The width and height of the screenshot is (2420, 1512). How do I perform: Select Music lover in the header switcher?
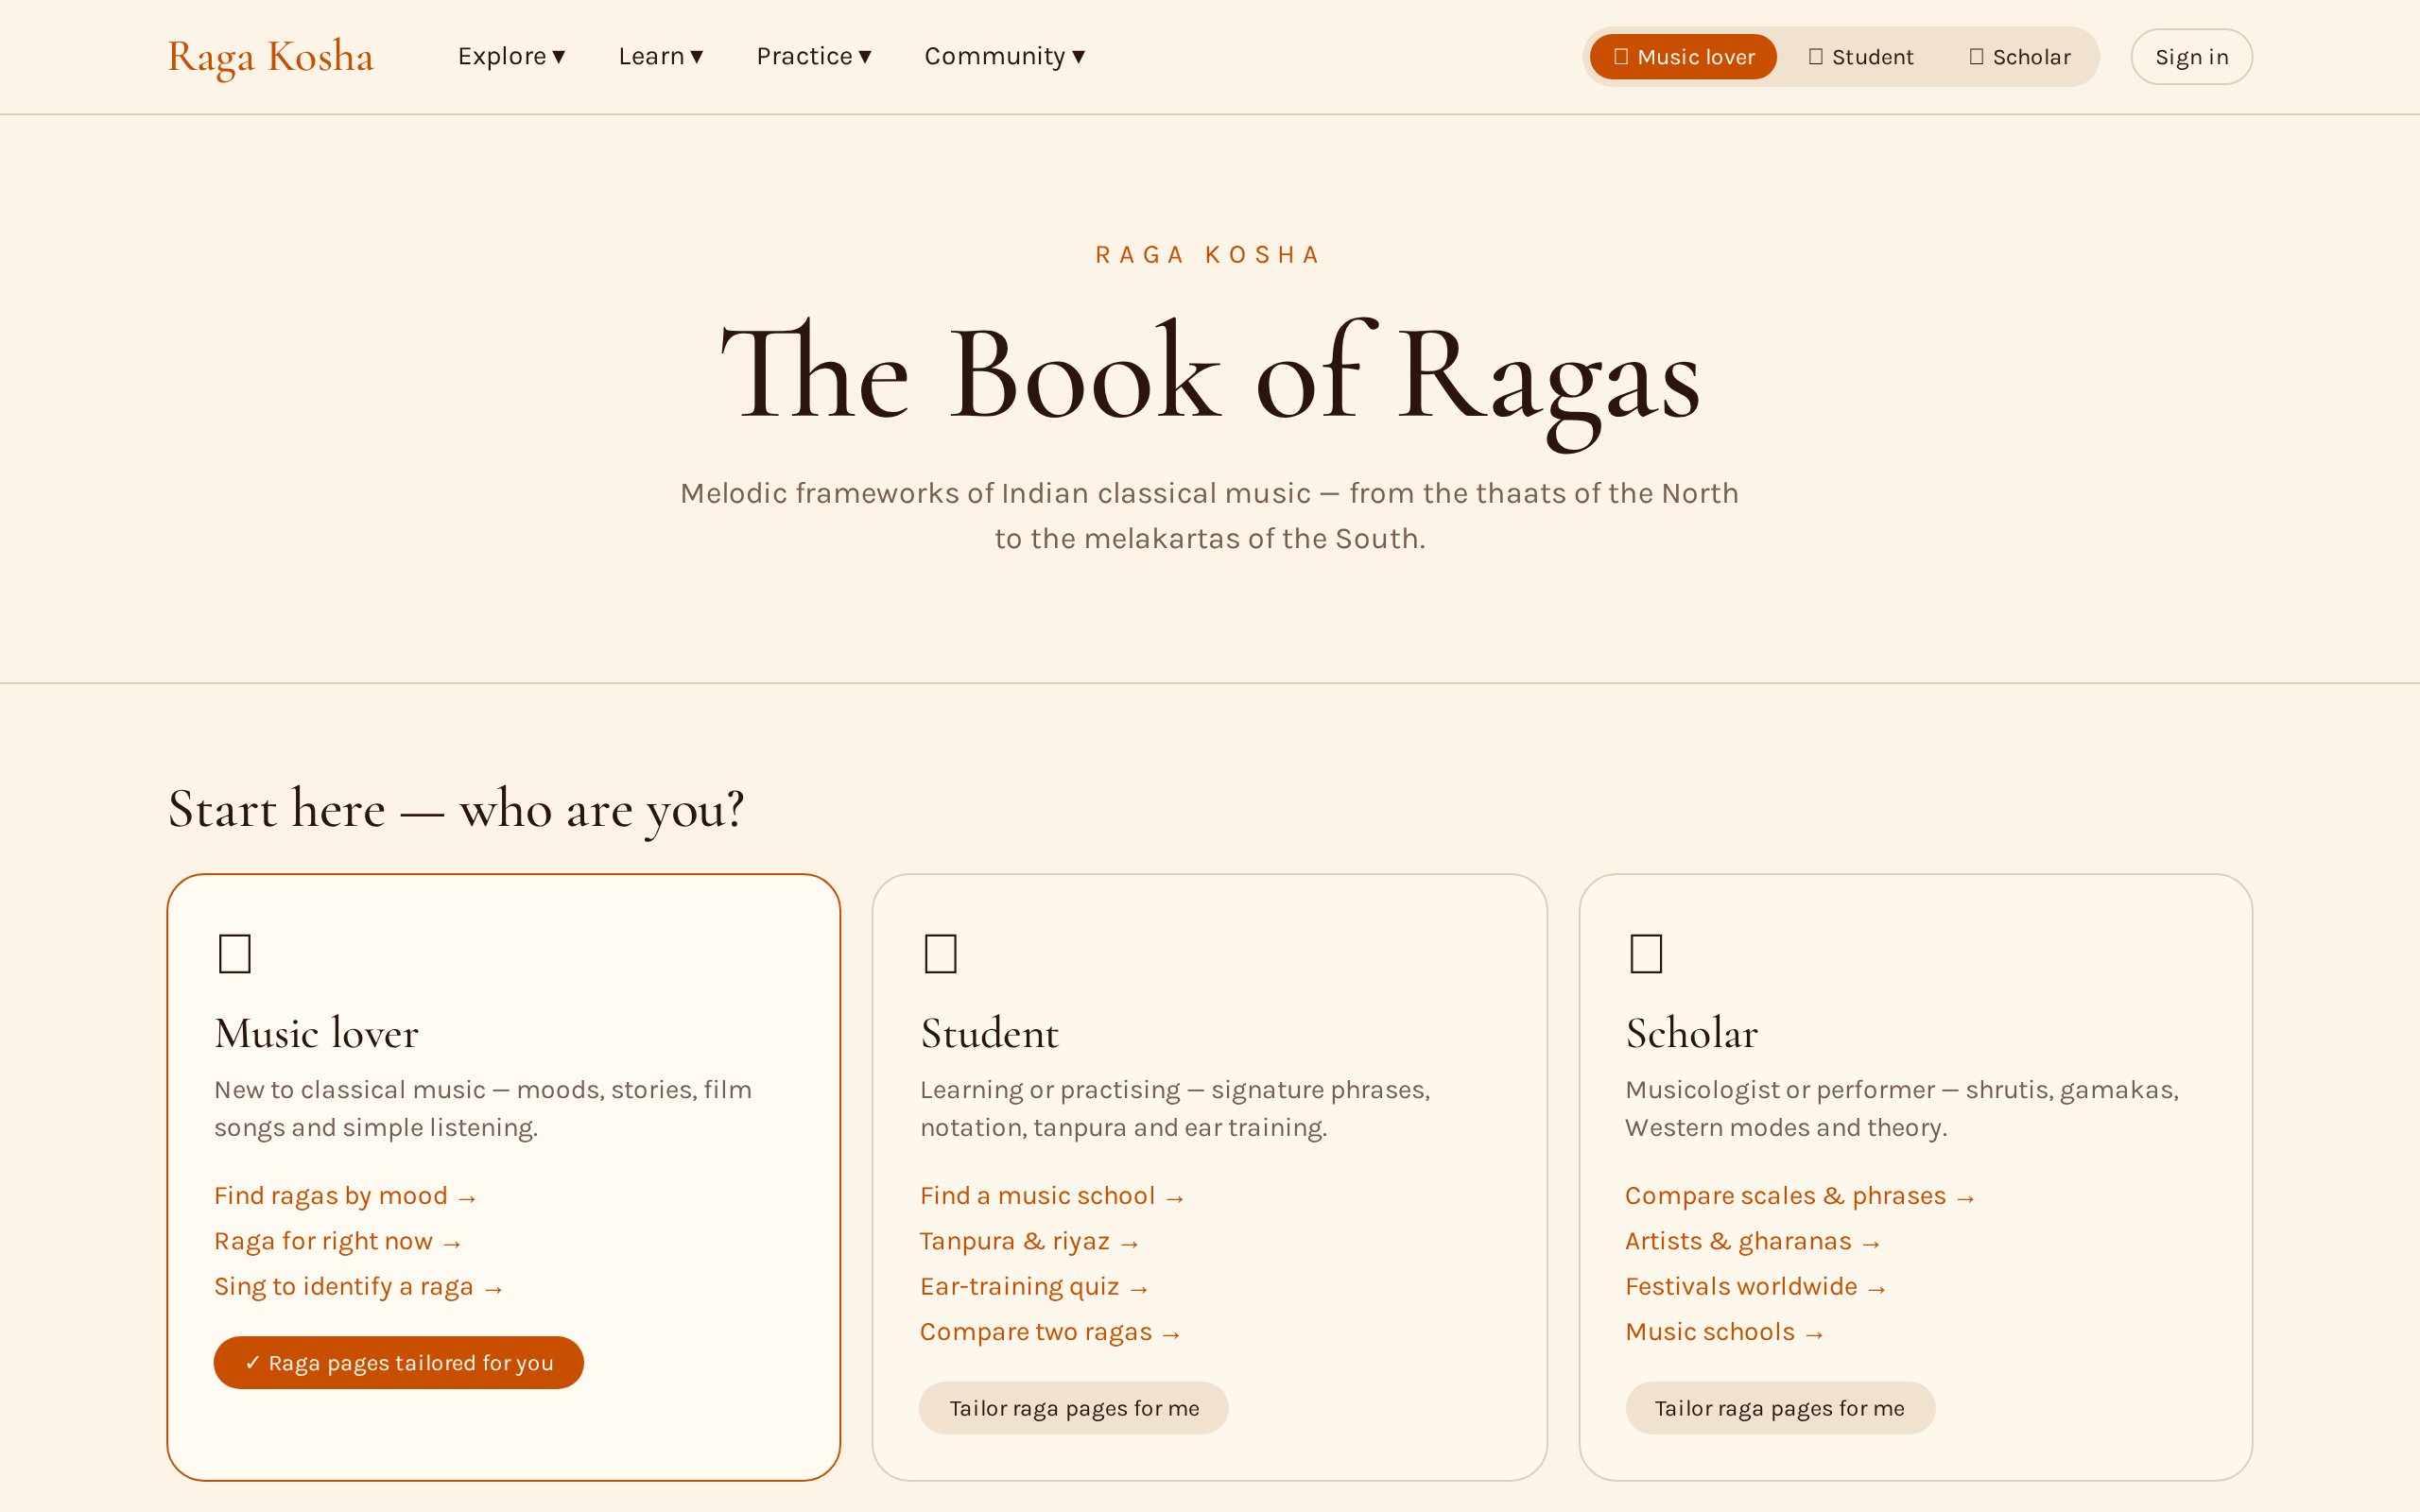tap(1683, 57)
